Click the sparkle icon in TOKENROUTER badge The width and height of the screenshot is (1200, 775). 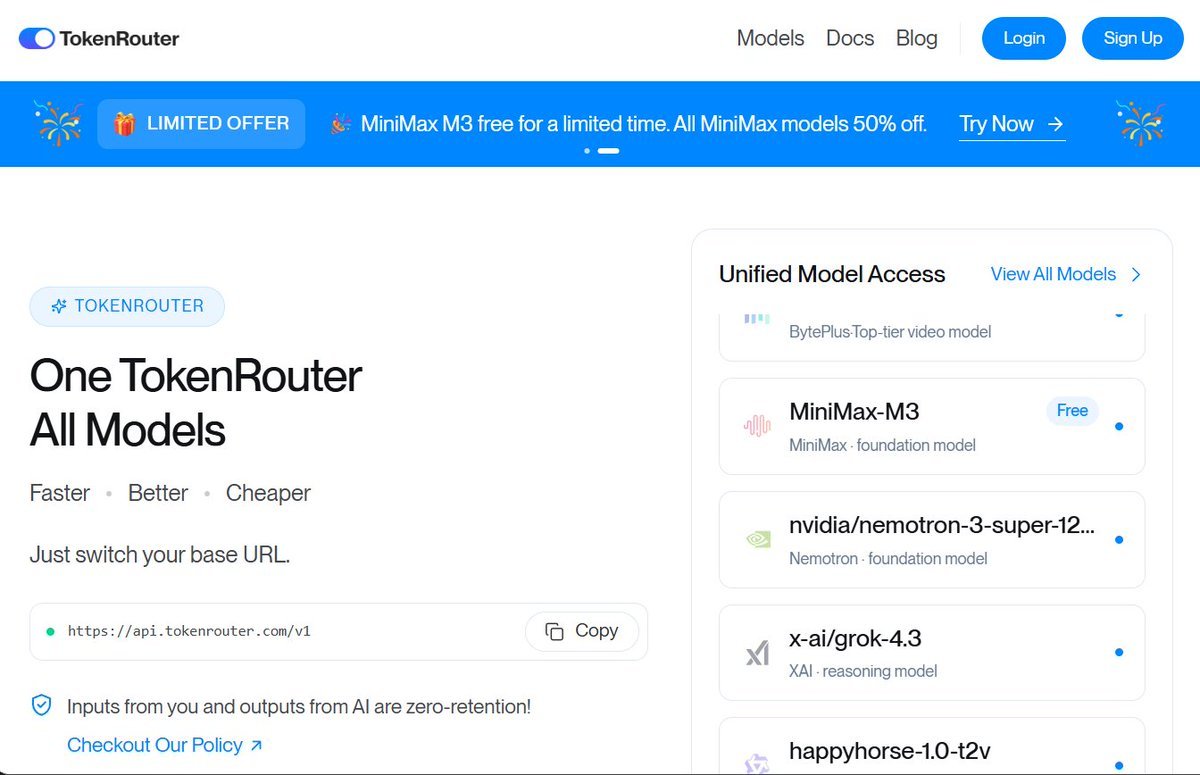point(59,306)
